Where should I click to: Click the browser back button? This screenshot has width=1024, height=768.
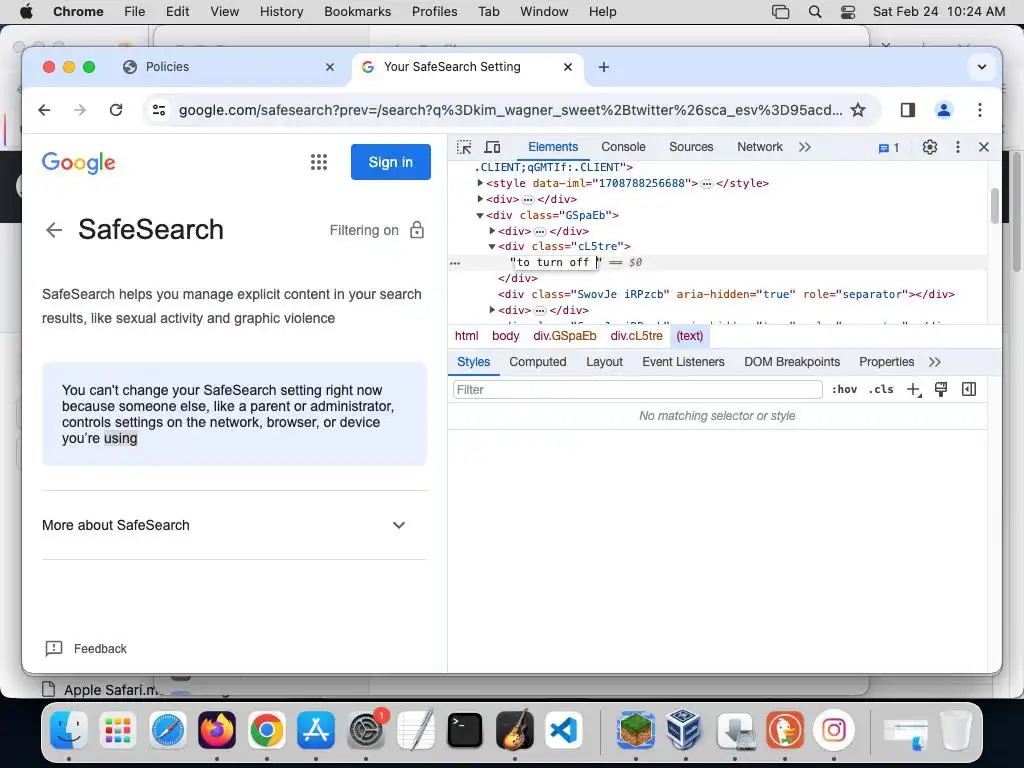point(44,110)
